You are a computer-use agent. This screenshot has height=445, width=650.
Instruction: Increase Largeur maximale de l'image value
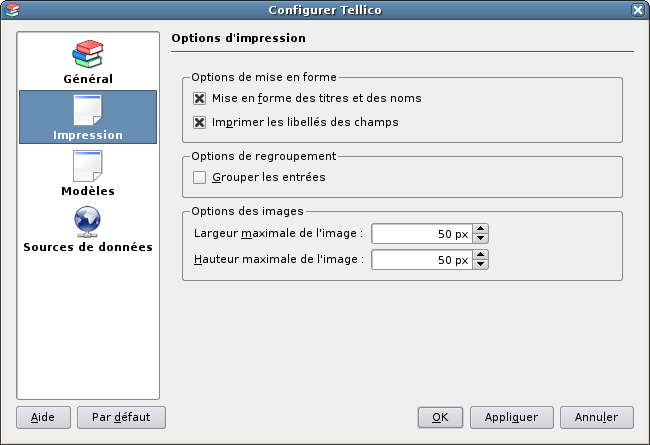pos(480,229)
